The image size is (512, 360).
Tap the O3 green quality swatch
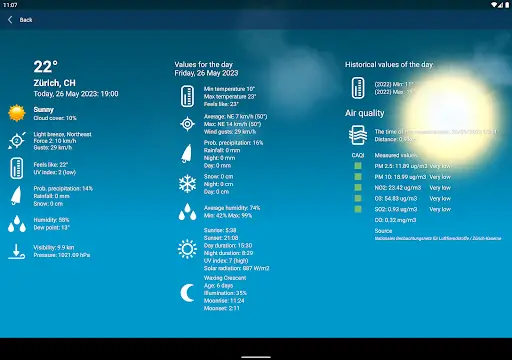point(358,198)
